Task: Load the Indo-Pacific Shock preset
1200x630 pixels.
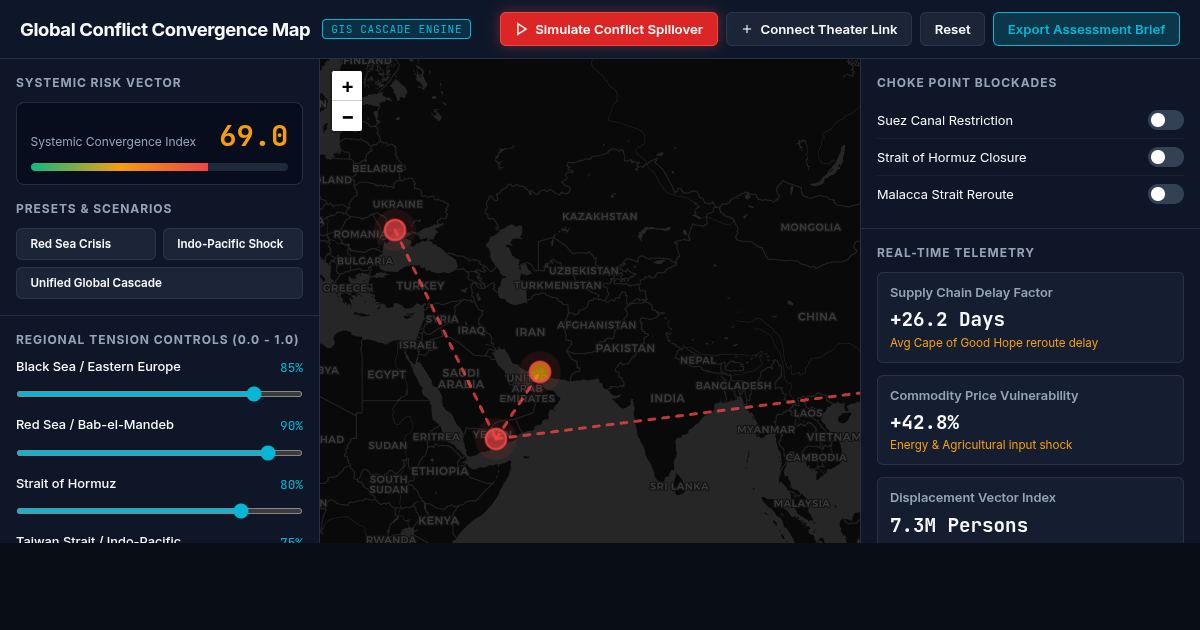Action: (233, 244)
